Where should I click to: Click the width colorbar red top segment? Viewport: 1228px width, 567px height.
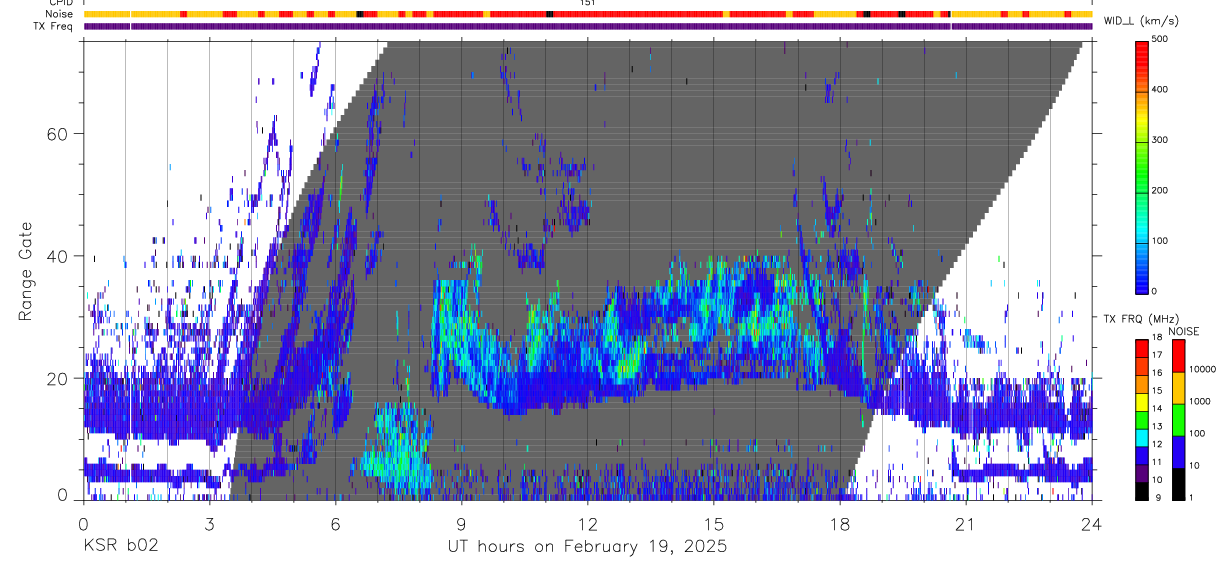[x=1141, y=60]
